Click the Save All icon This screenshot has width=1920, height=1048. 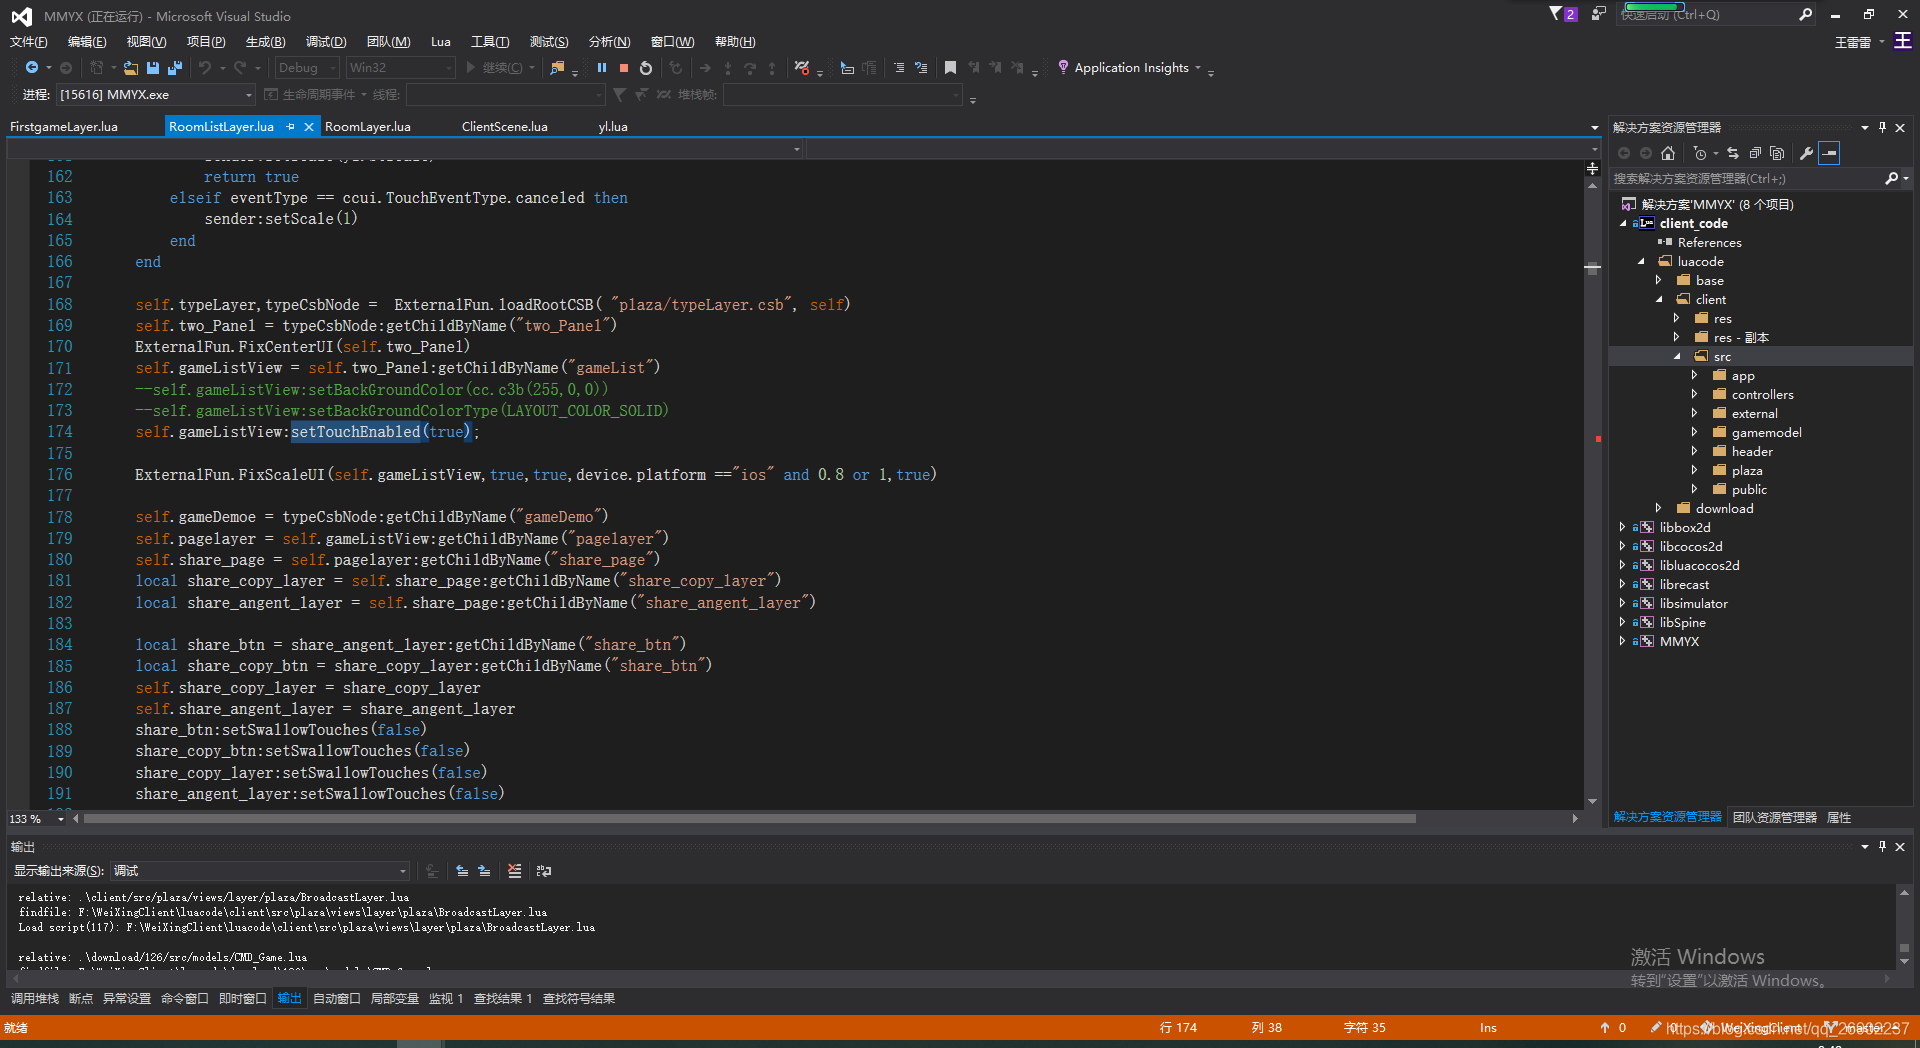pos(175,68)
